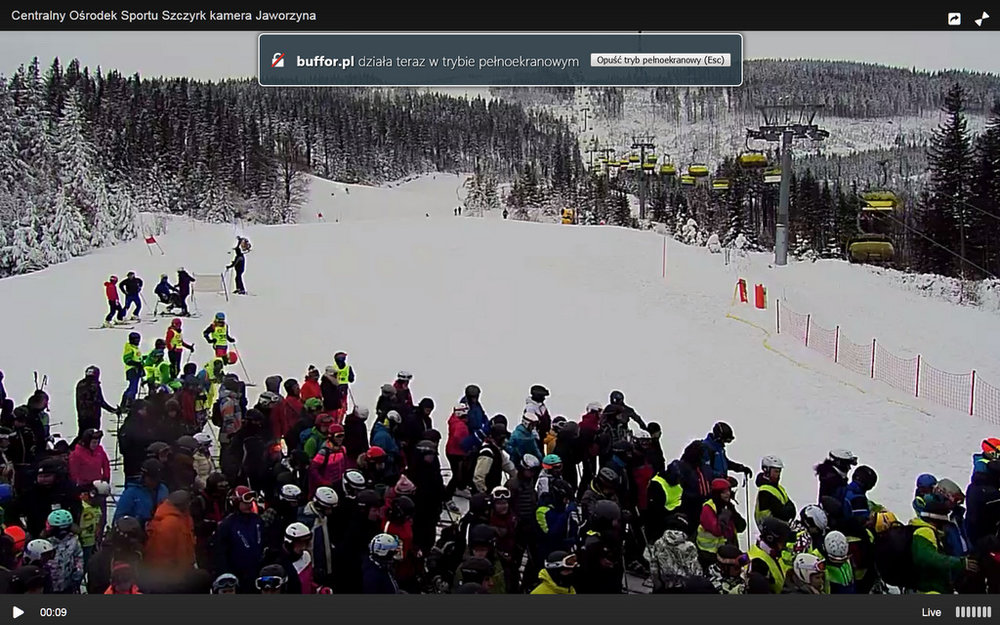The height and width of the screenshot is (625, 1000).
Task: Click the ski slope video frame
Action: point(500,312)
